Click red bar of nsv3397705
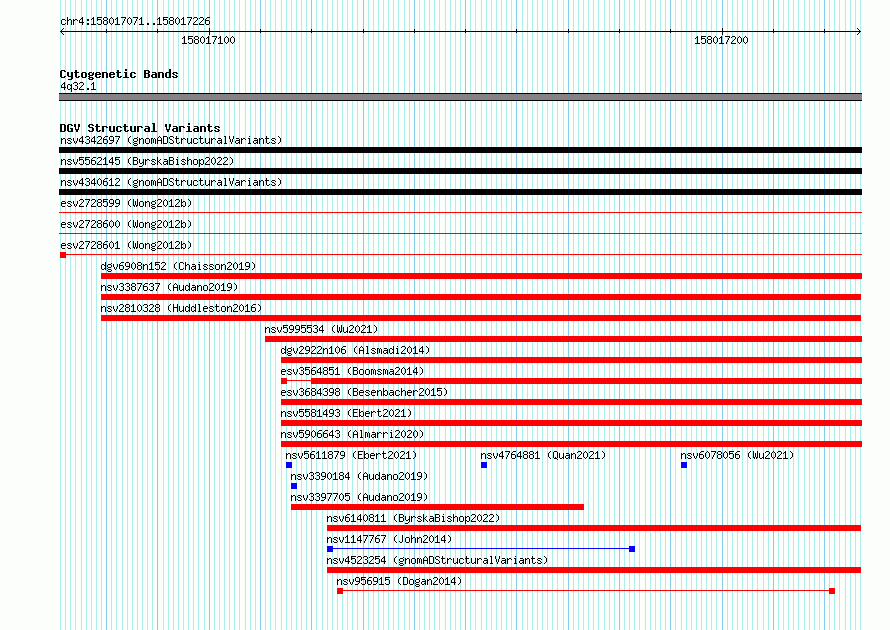This screenshot has width=890, height=630. point(437,507)
